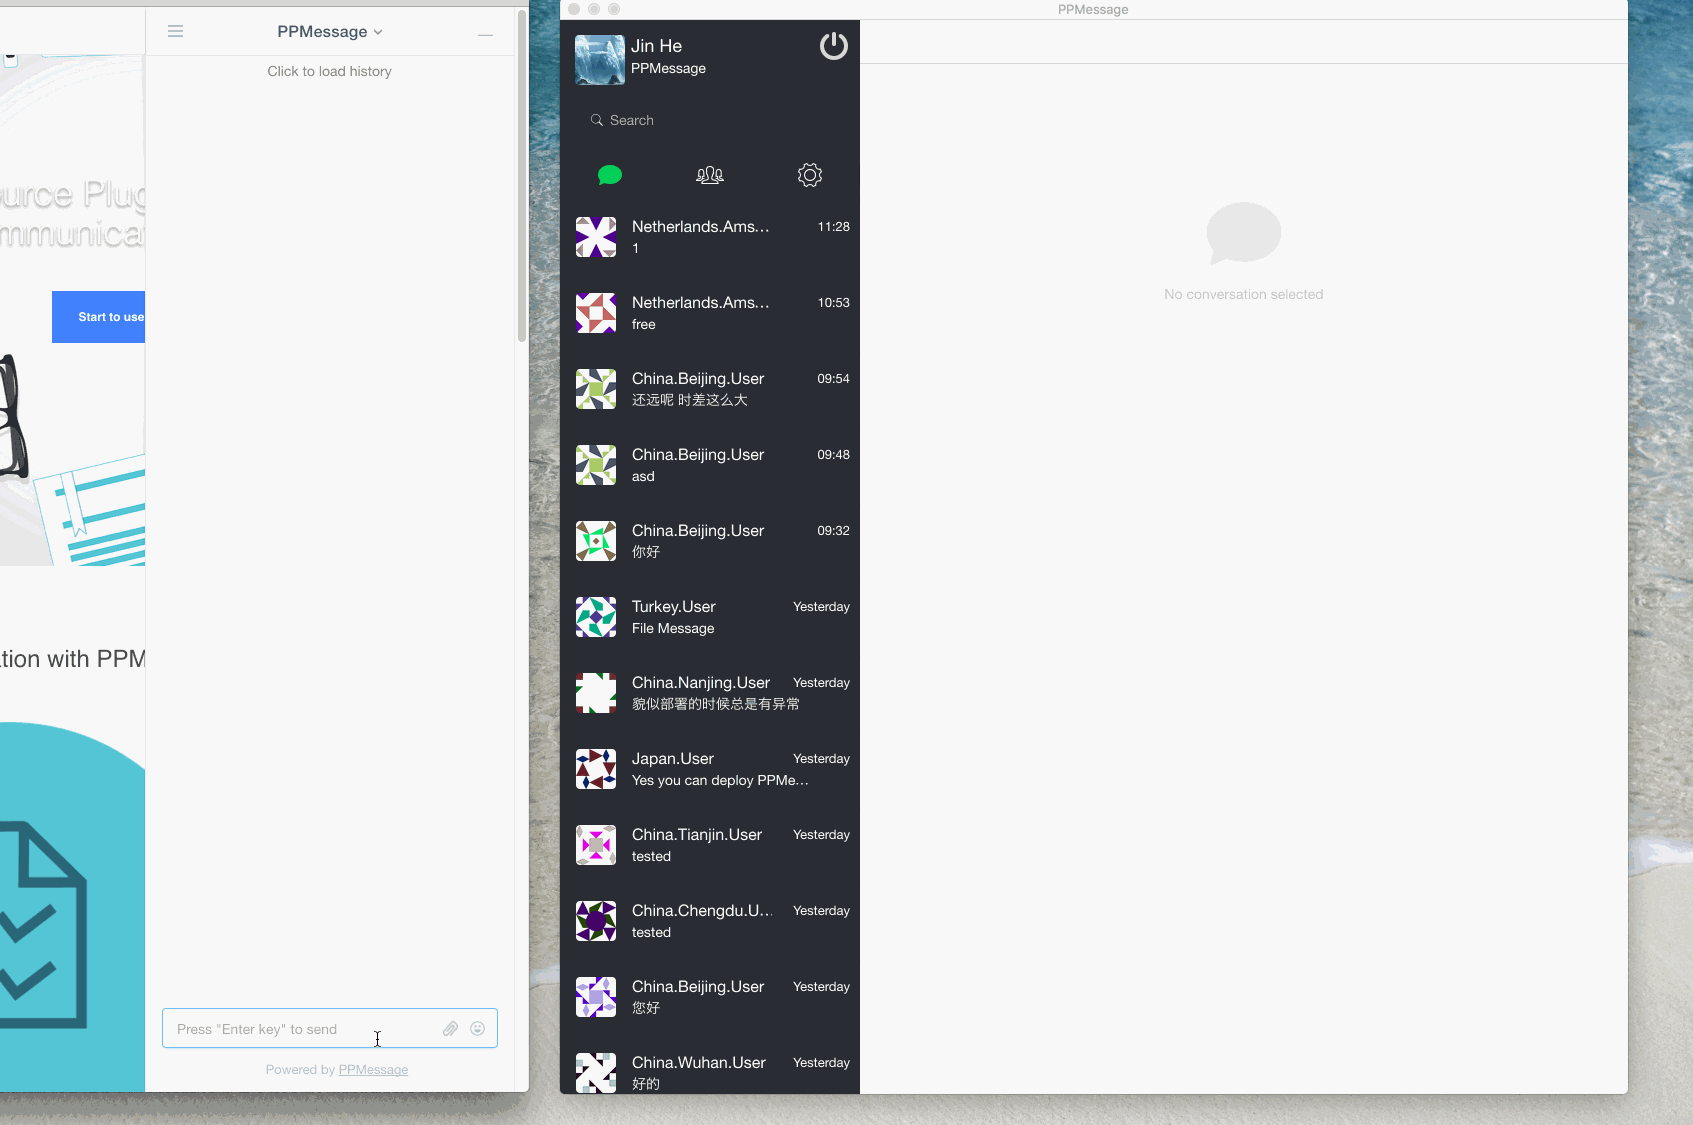Click the Start to use button
1693x1125 pixels.
pyautogui.click(x=99, y=317)
